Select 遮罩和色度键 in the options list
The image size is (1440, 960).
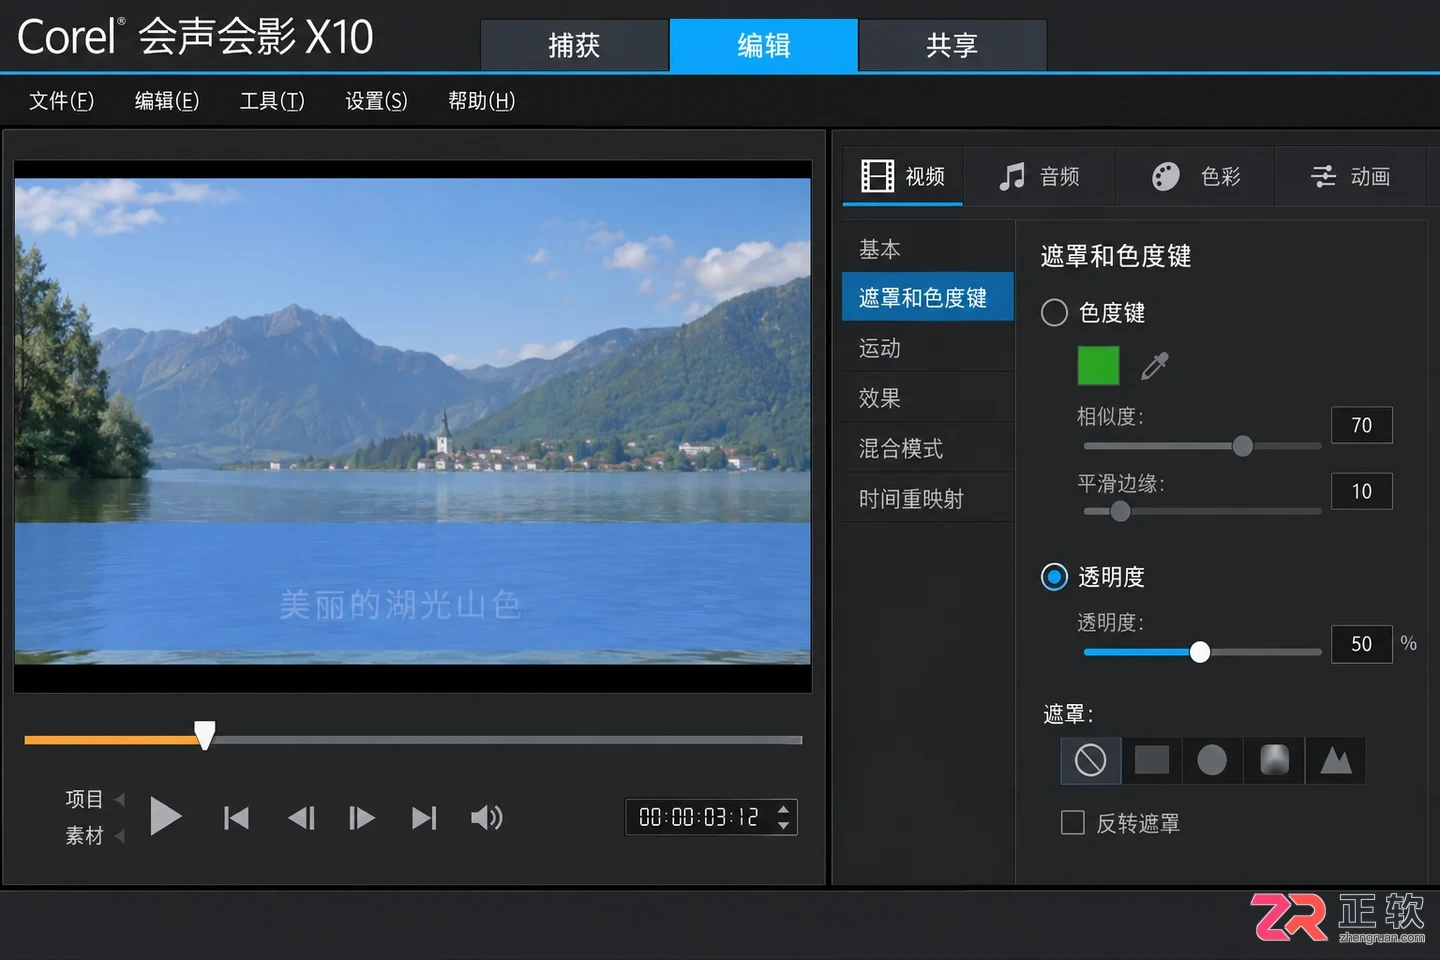point(927,298)
